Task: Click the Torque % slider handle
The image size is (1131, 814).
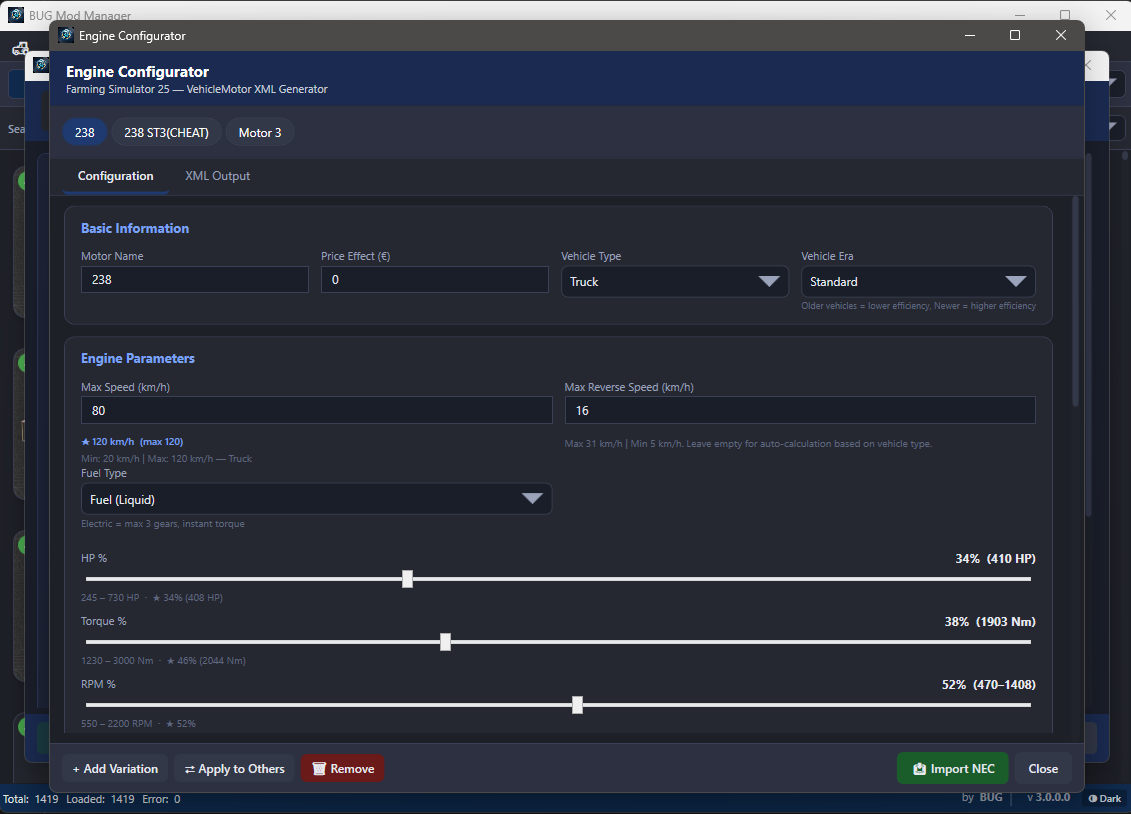Action: [445, 642]
